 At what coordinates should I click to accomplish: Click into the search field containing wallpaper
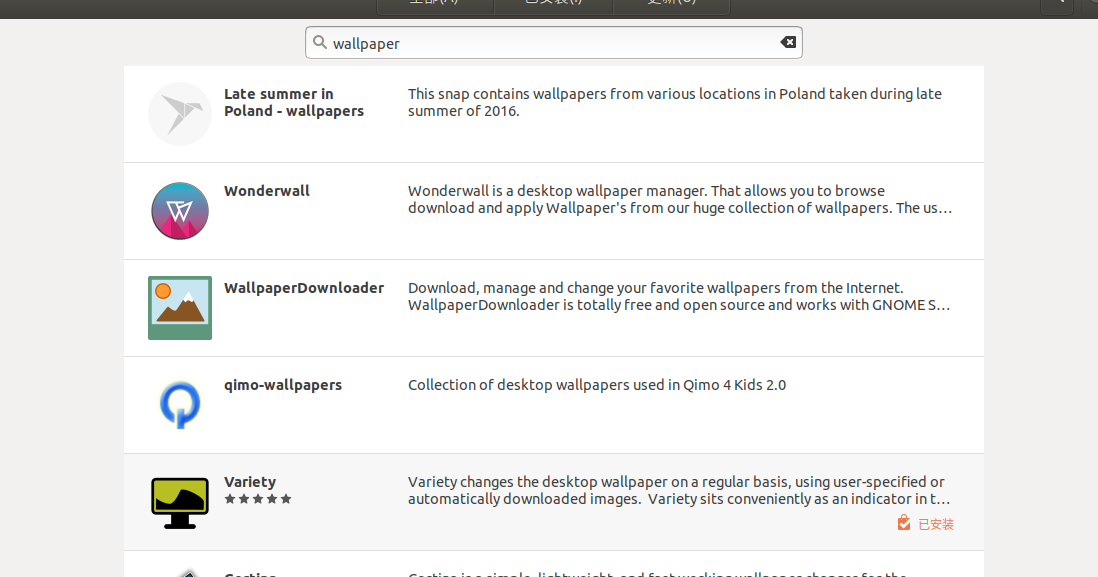click(x=553, y=43)
